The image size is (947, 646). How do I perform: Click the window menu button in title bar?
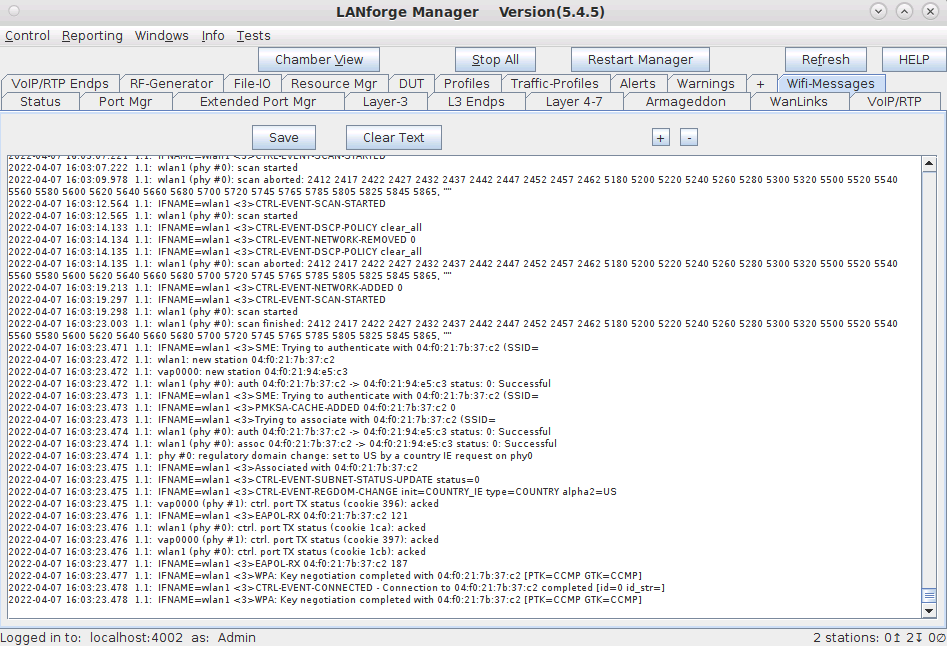pyautogui.click(x=14, y=11)
